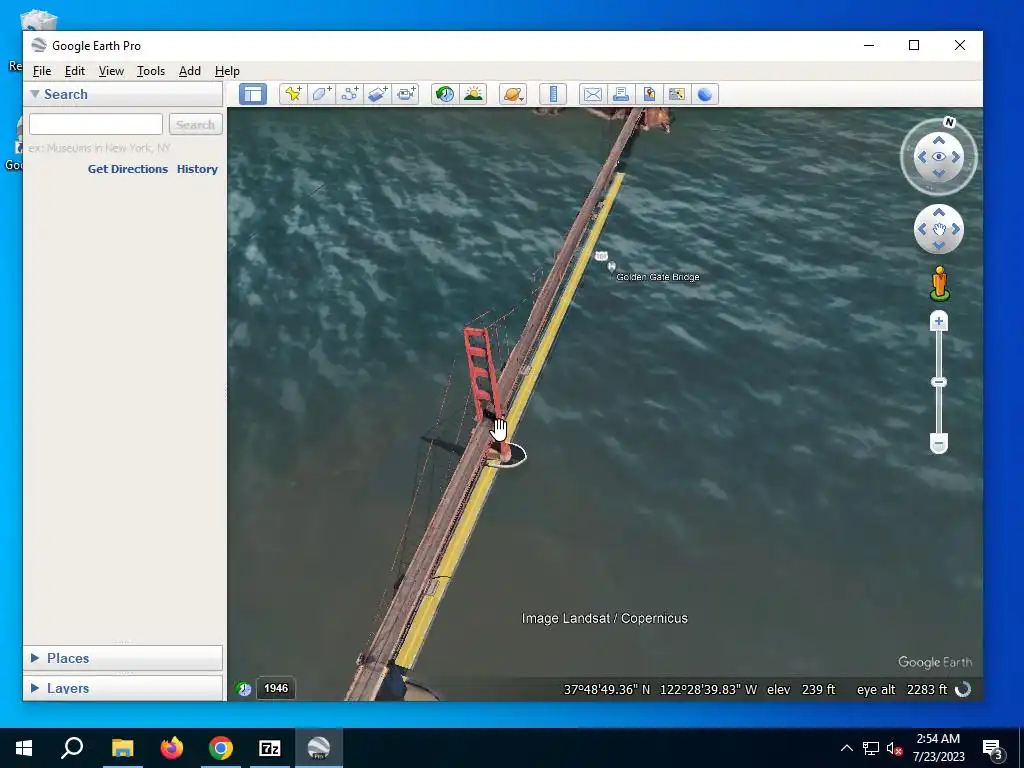
Task: Click the N north reset button
Action: [x=950, y=122]
